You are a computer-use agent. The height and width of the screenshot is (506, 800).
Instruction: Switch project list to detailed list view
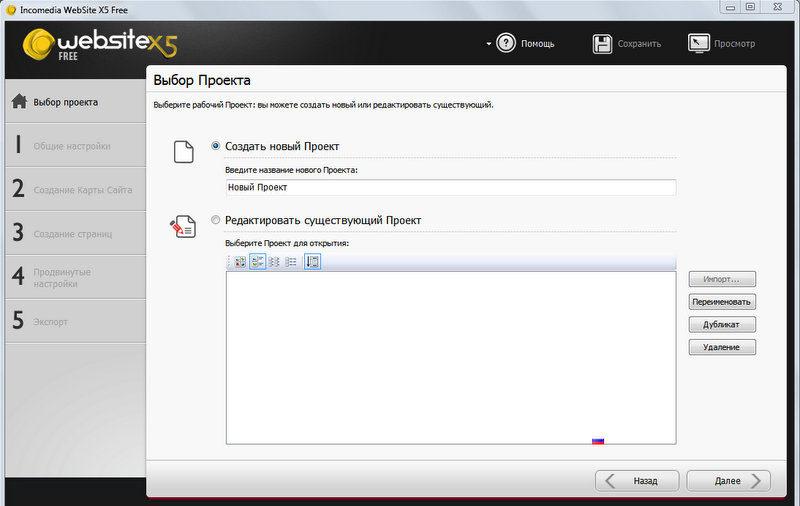coord(291,262)
